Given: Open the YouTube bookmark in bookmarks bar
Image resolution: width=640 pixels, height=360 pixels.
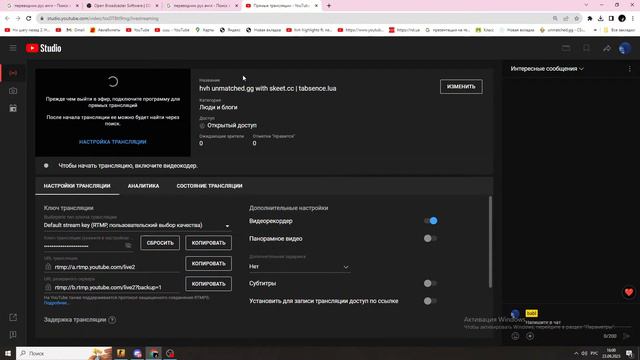Looking at the screenshot, I should [x=138, y=30].
